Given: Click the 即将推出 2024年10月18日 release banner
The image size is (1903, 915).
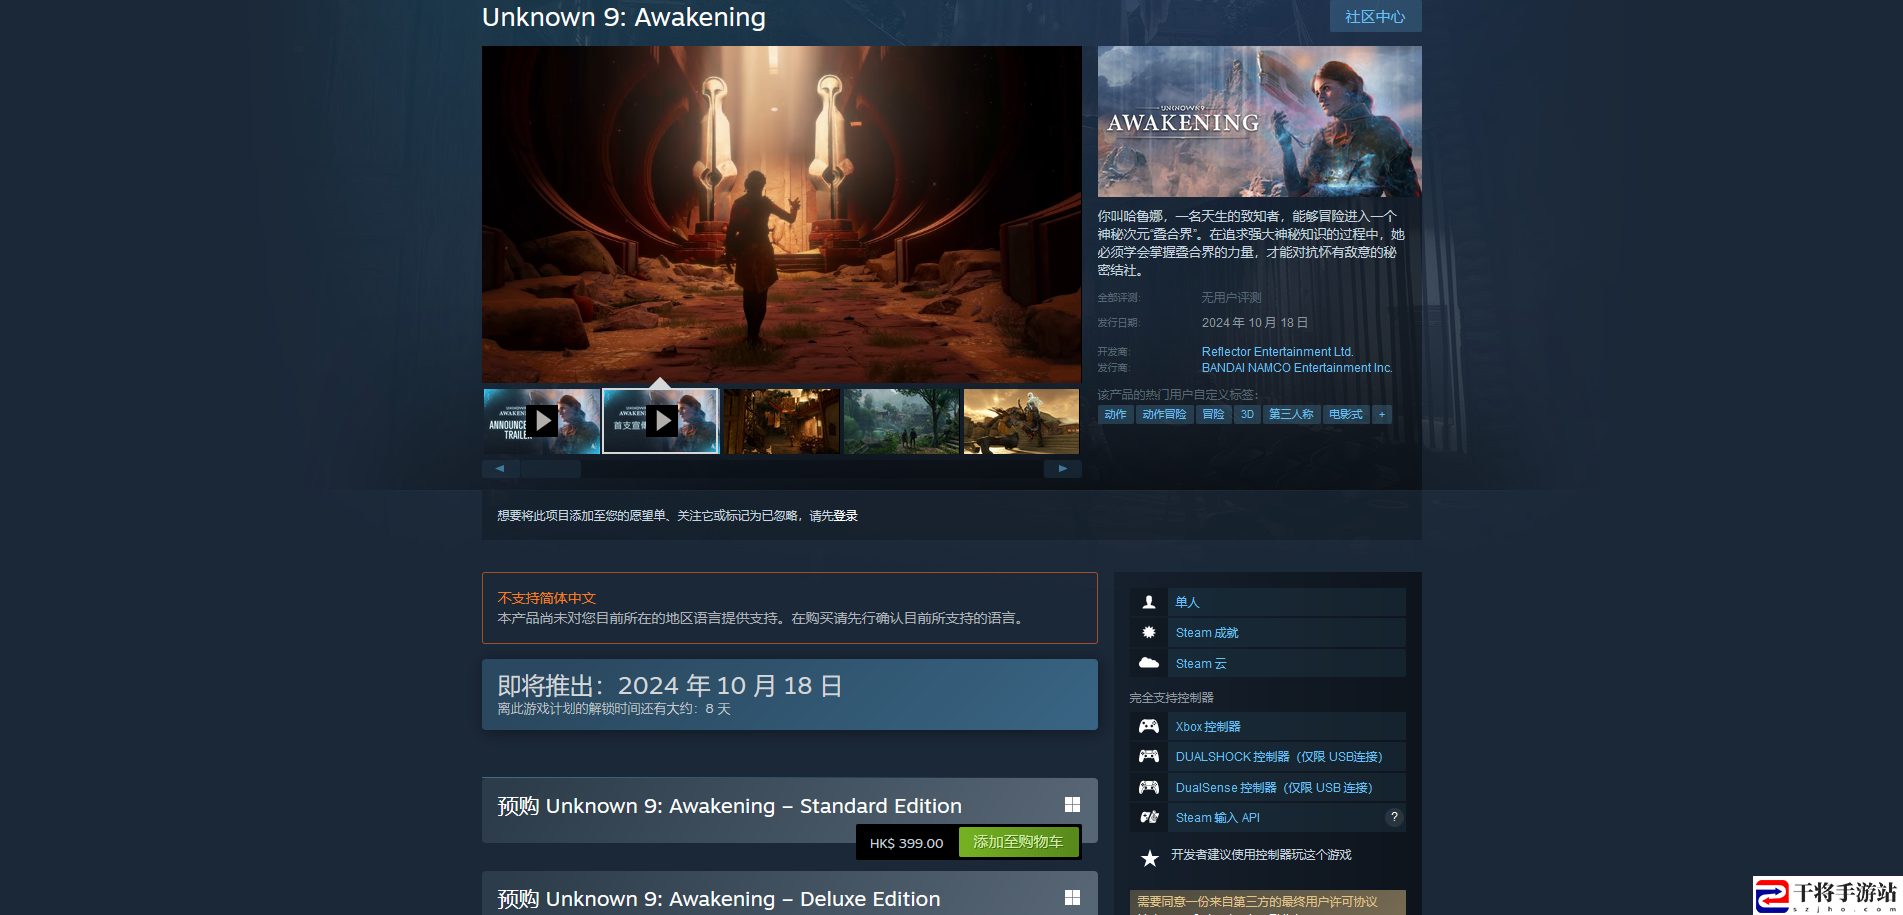Looking at the screenshot, I should (790, 694).
